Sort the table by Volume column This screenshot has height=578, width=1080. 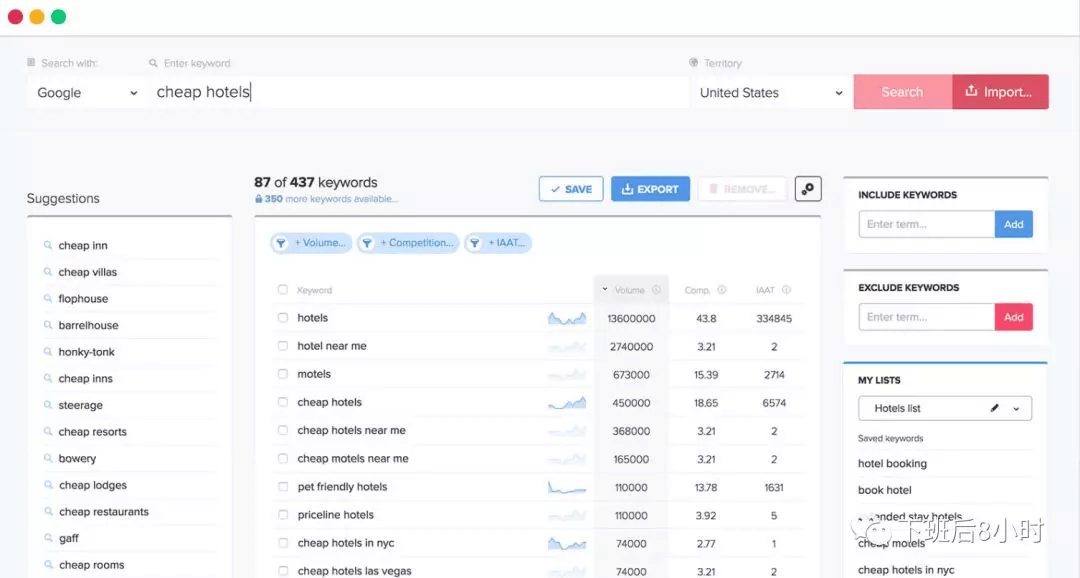pyautogui.click(x=629, y=290)
